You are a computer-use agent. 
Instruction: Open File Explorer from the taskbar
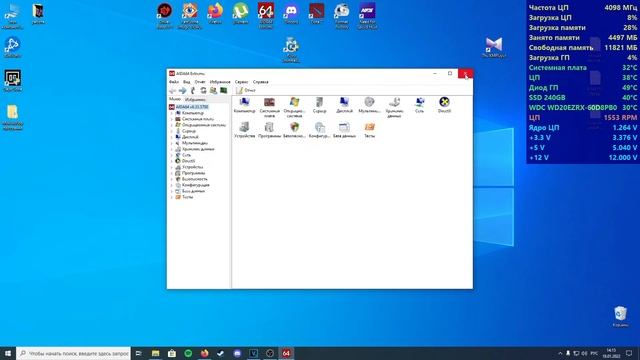click(156, 353)
